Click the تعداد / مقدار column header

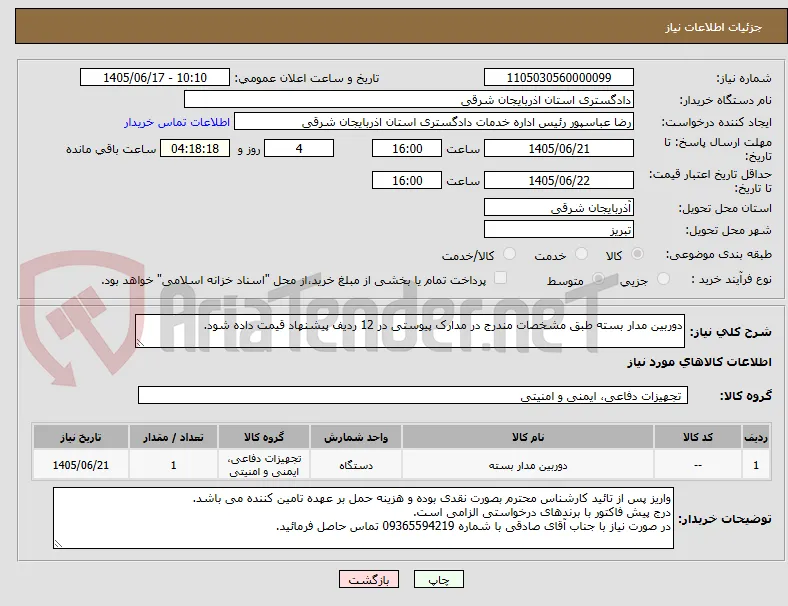pyautogui.click(x=173, y=437)
